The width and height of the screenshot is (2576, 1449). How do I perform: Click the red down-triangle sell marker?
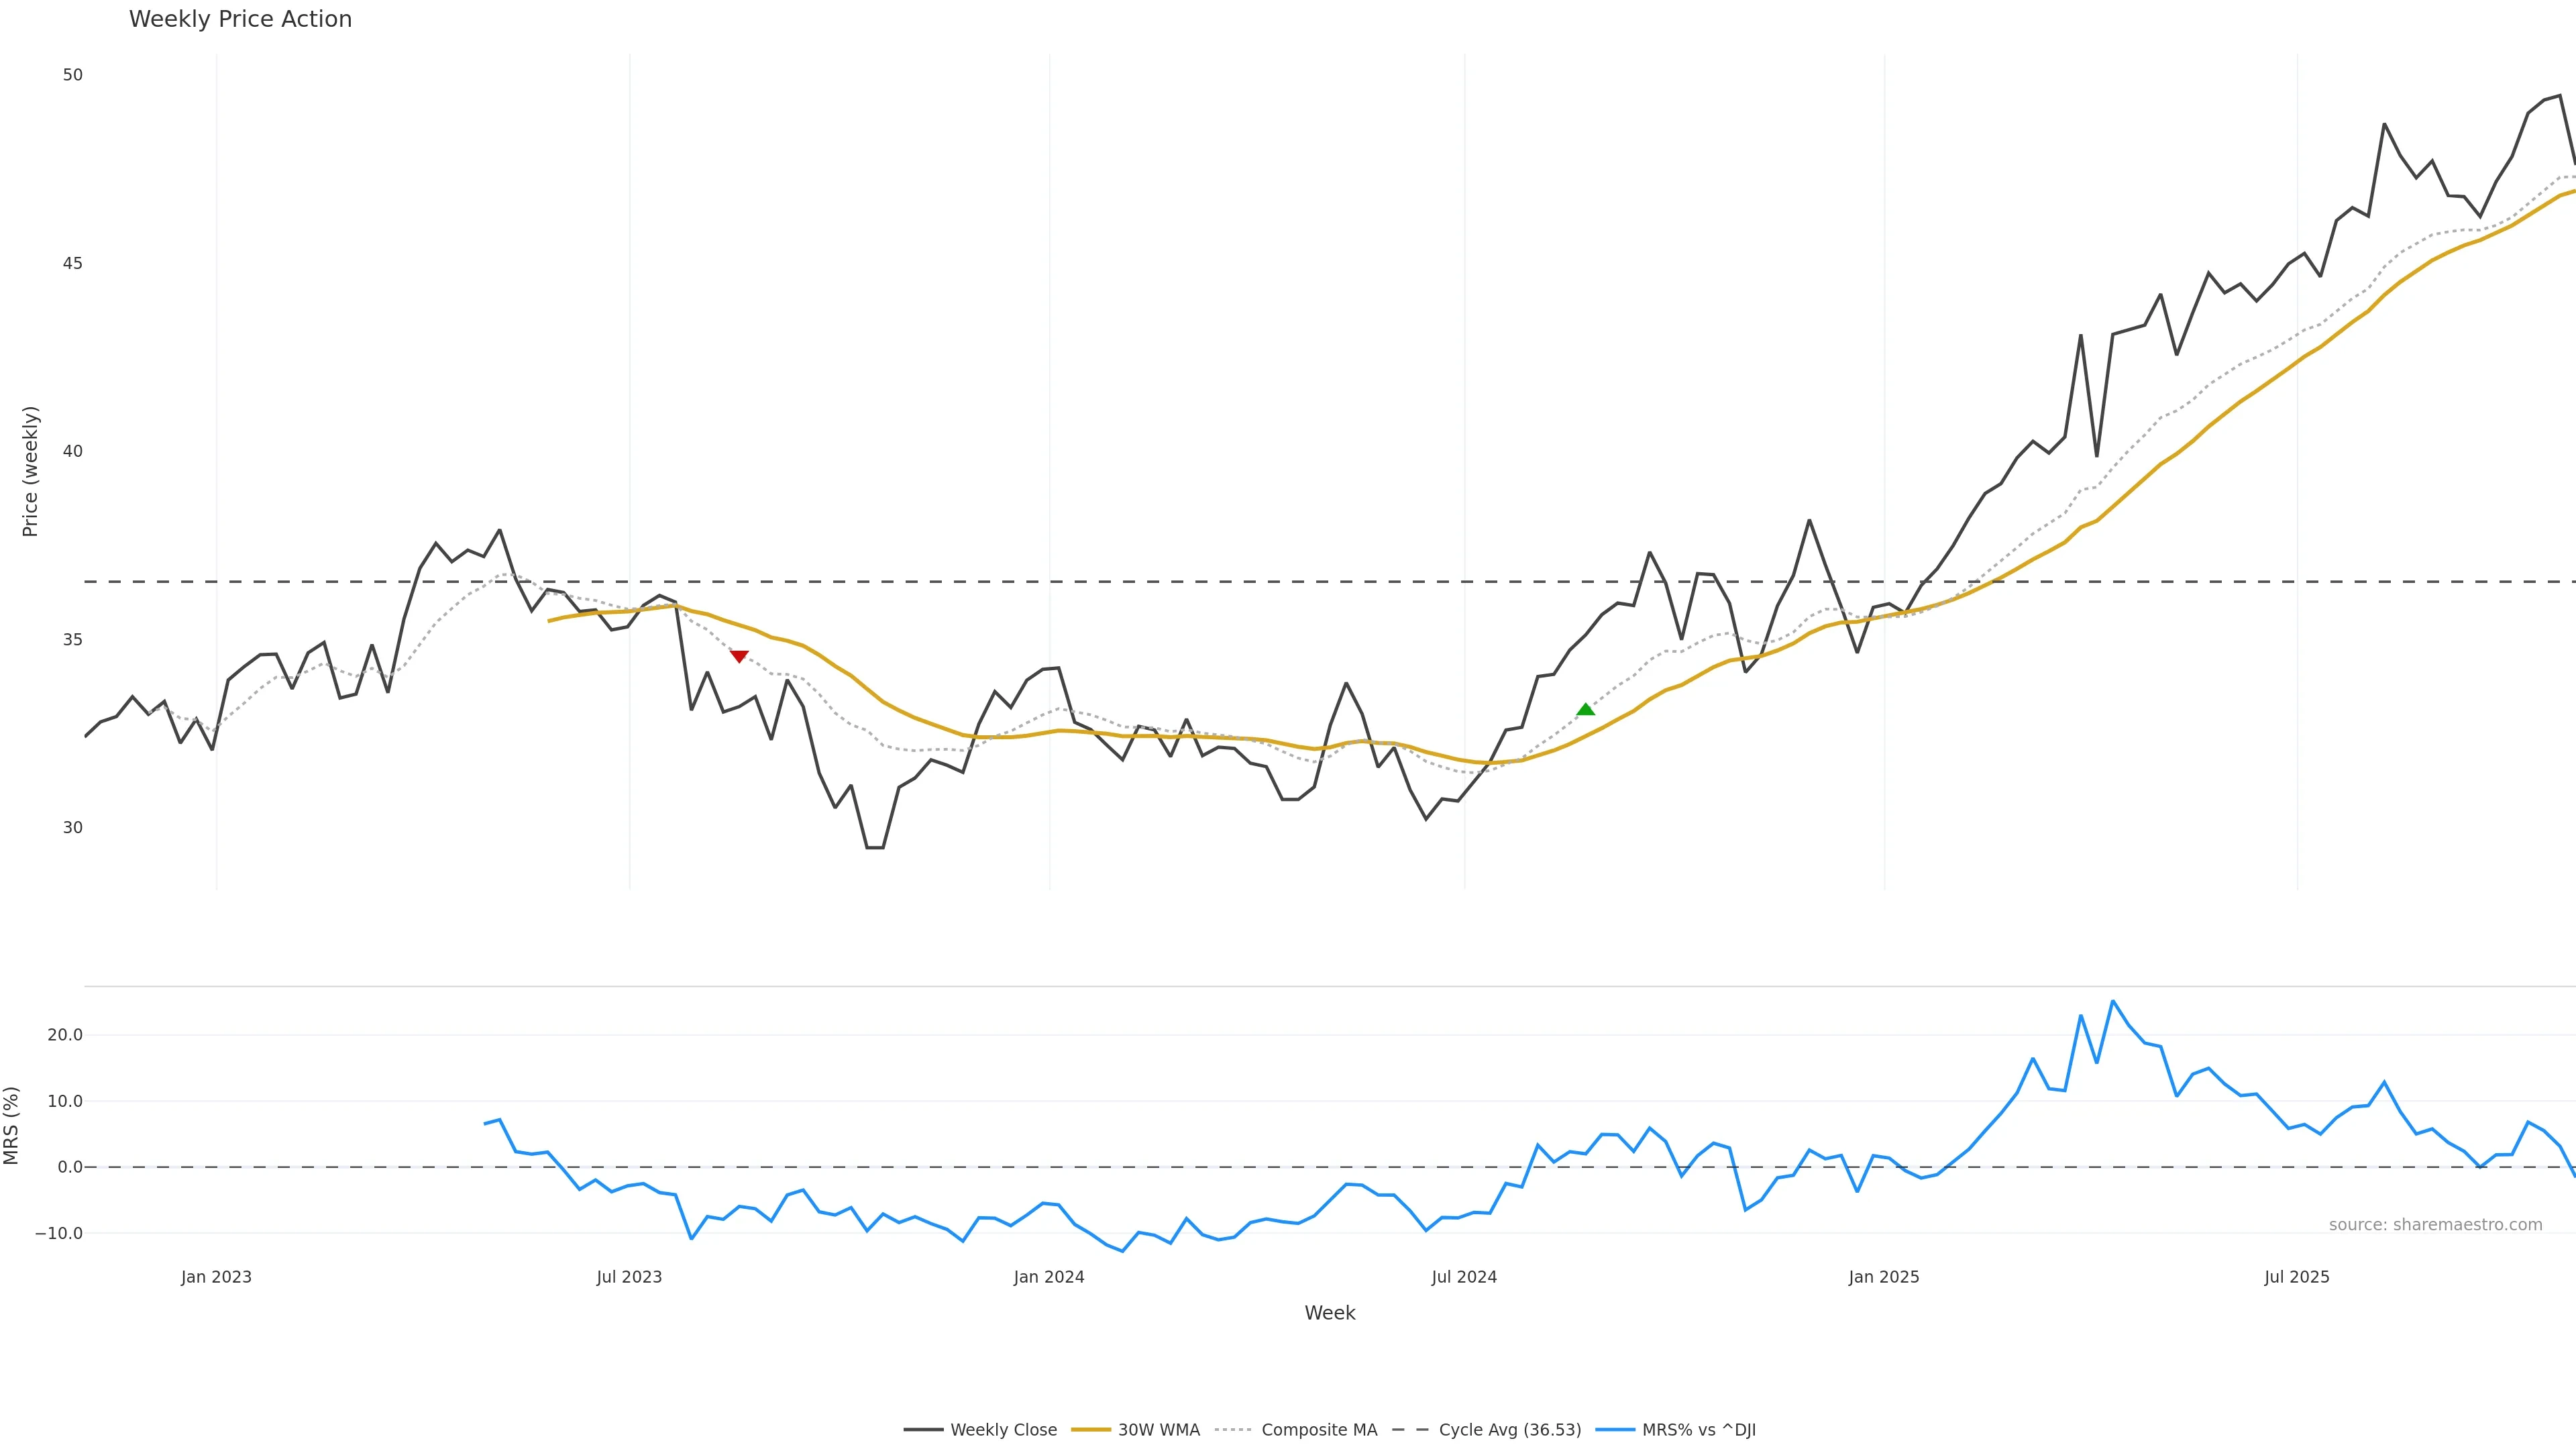tap(739, 656)
